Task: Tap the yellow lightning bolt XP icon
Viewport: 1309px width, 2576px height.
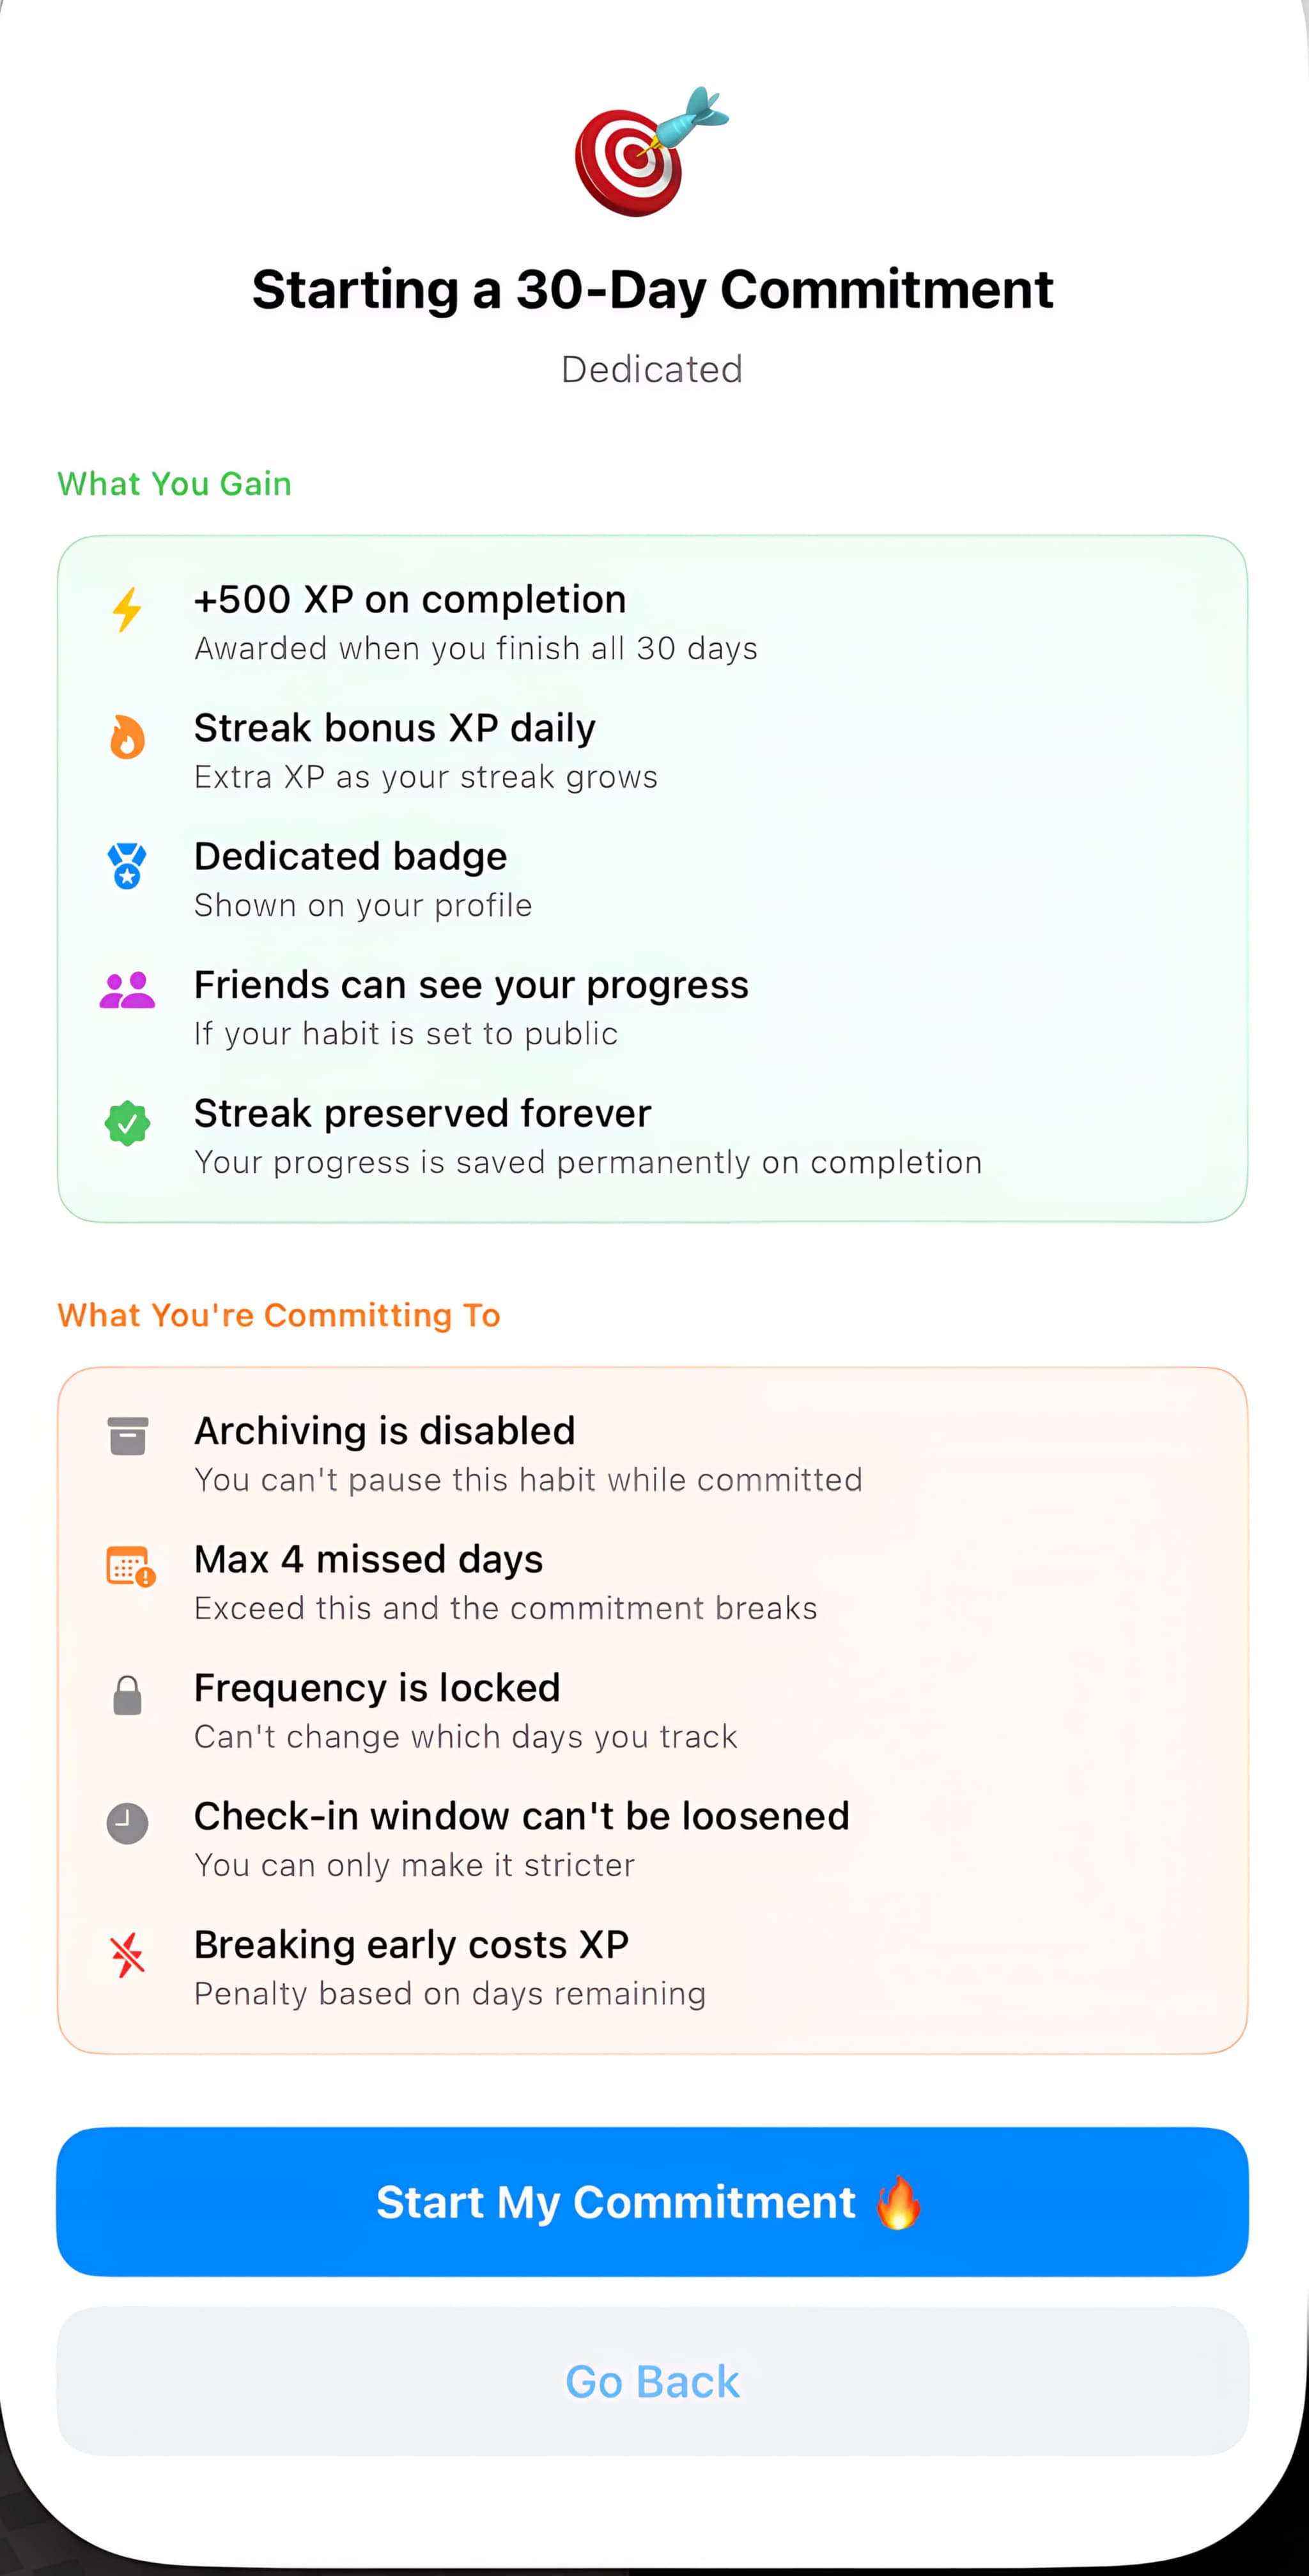Action: pyautogui.click(x=127, y=609)
